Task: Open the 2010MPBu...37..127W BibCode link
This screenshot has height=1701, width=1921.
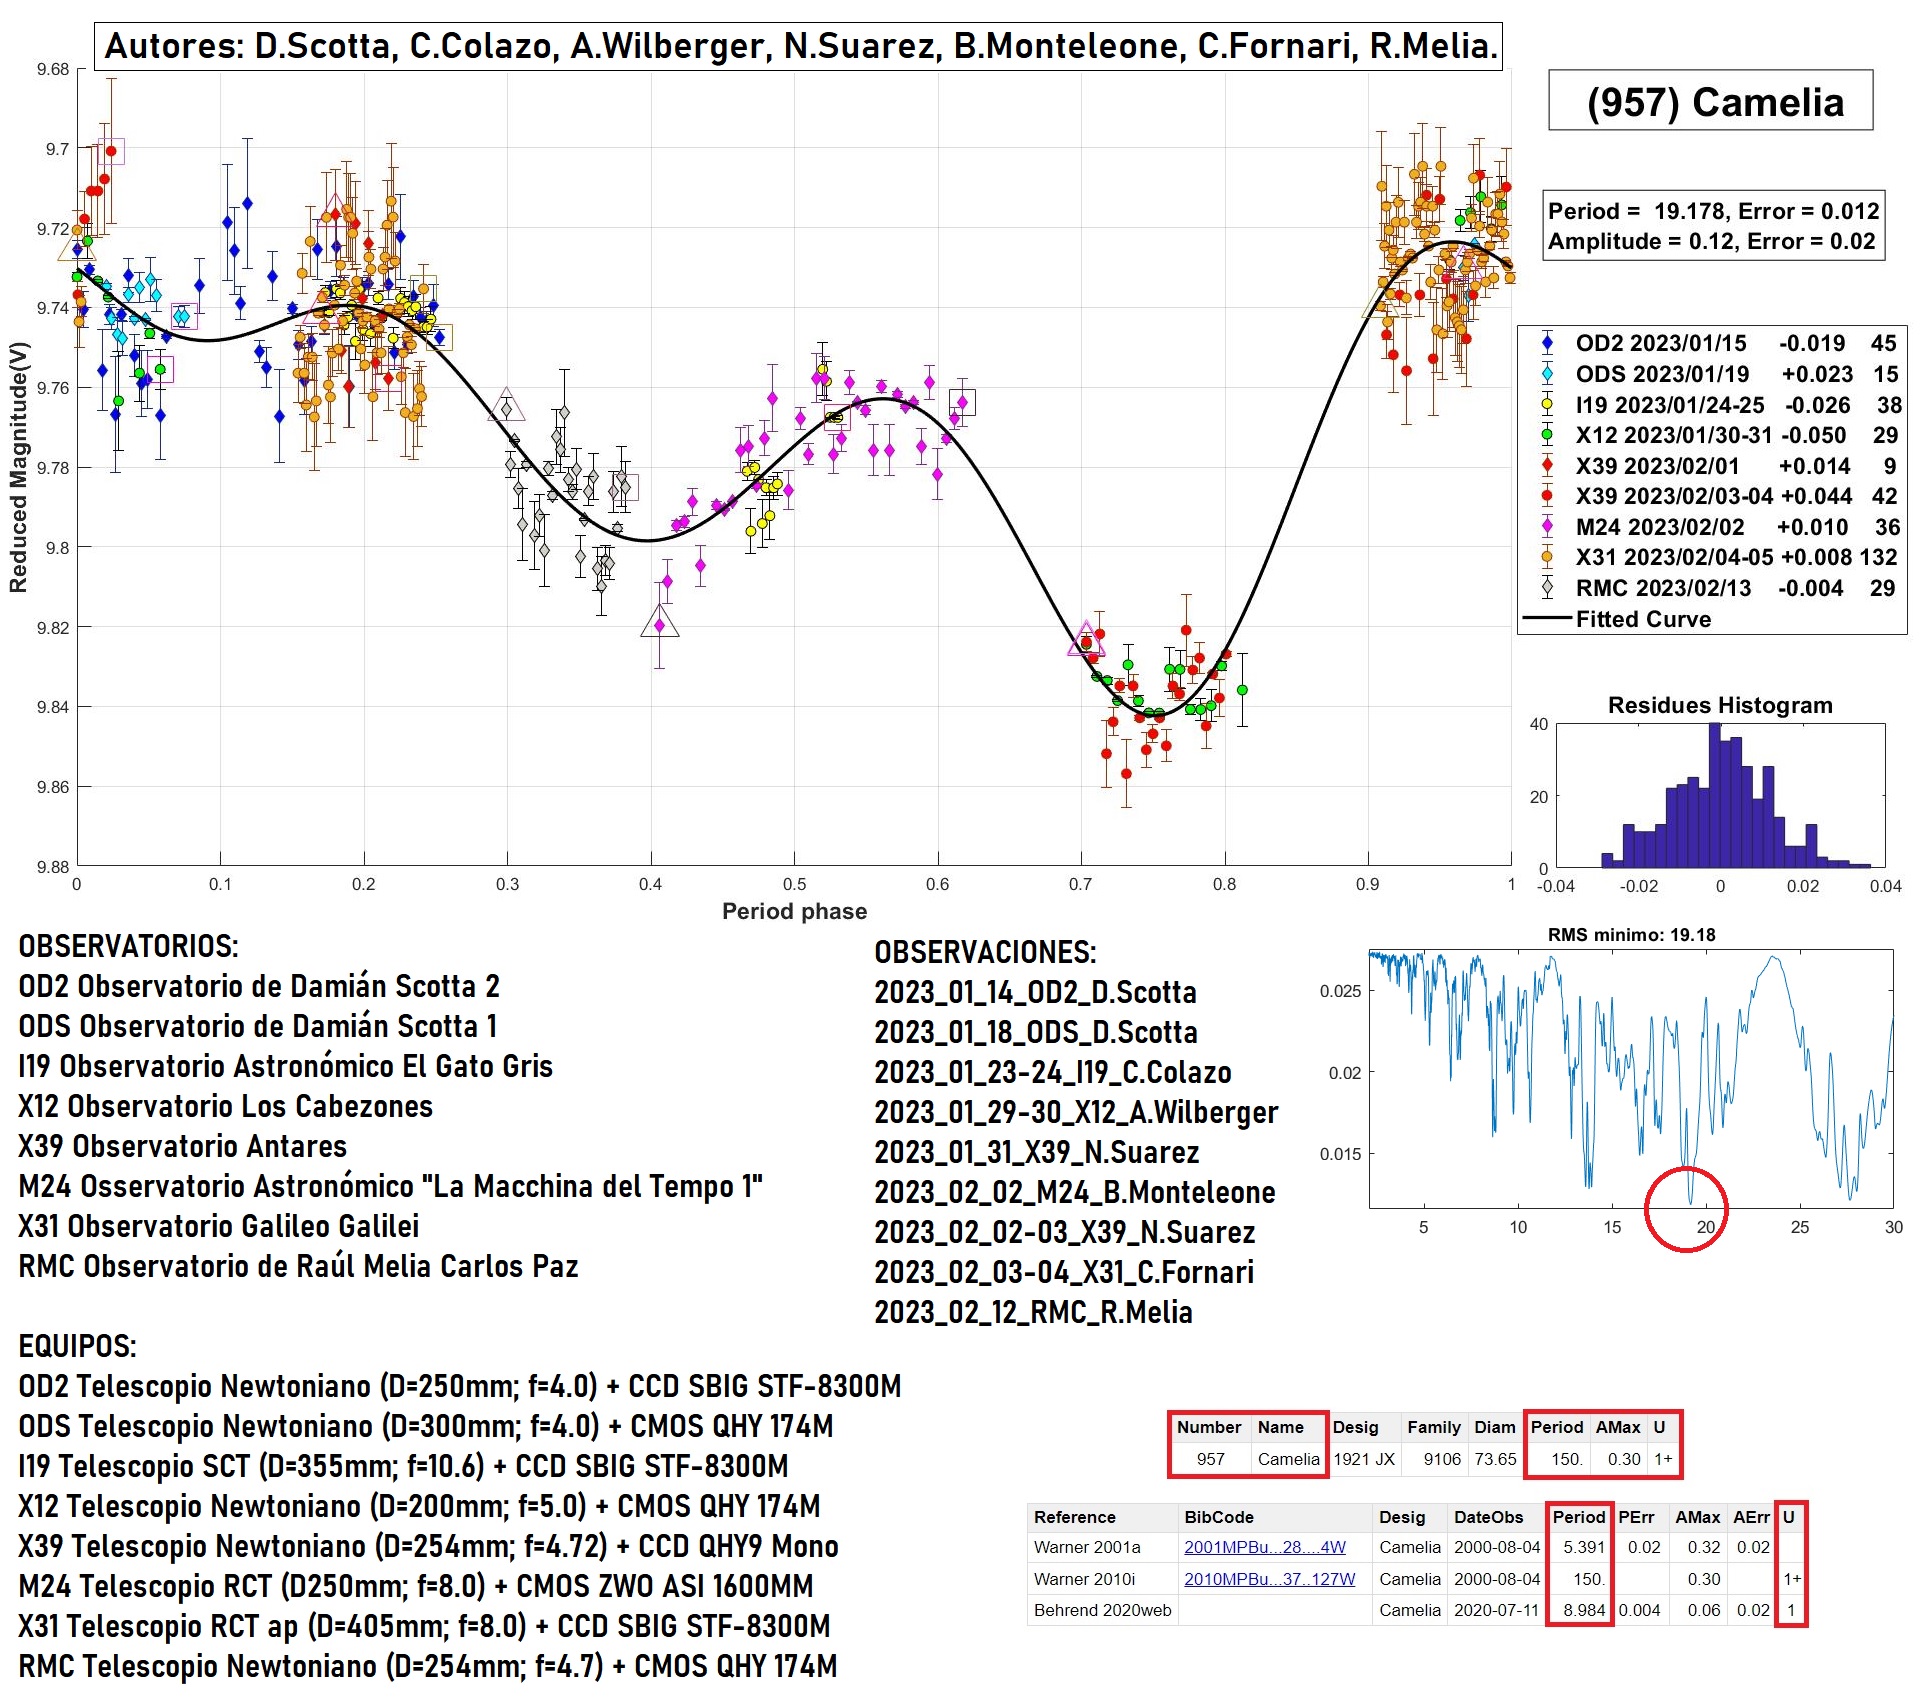Action: (x=1269, y=1579)
